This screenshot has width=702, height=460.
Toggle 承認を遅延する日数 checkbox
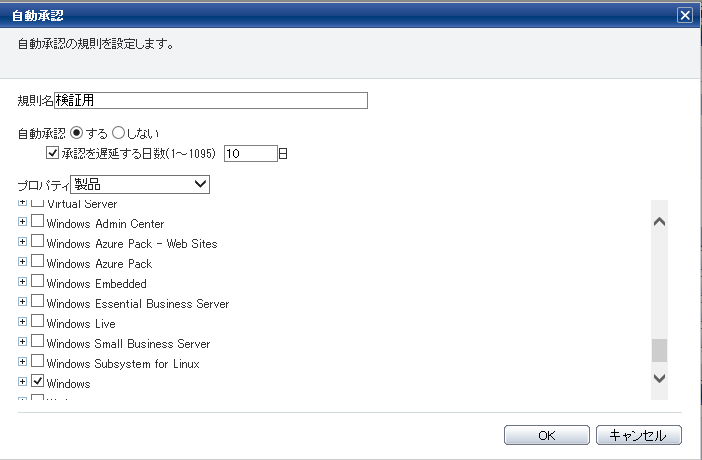tap(54, 153)
